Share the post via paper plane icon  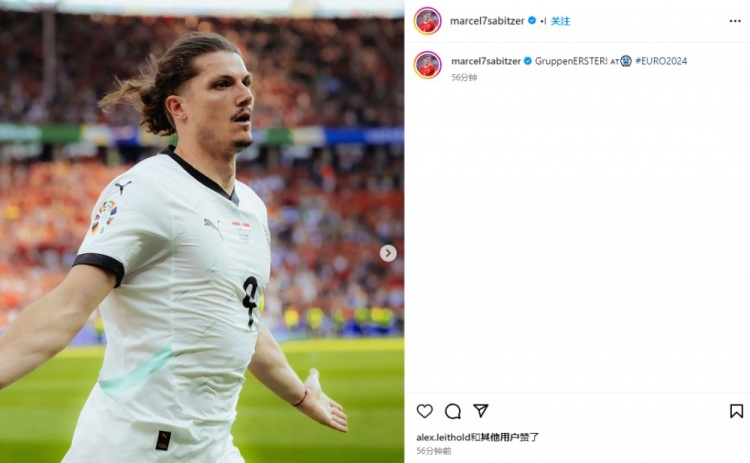480,410
